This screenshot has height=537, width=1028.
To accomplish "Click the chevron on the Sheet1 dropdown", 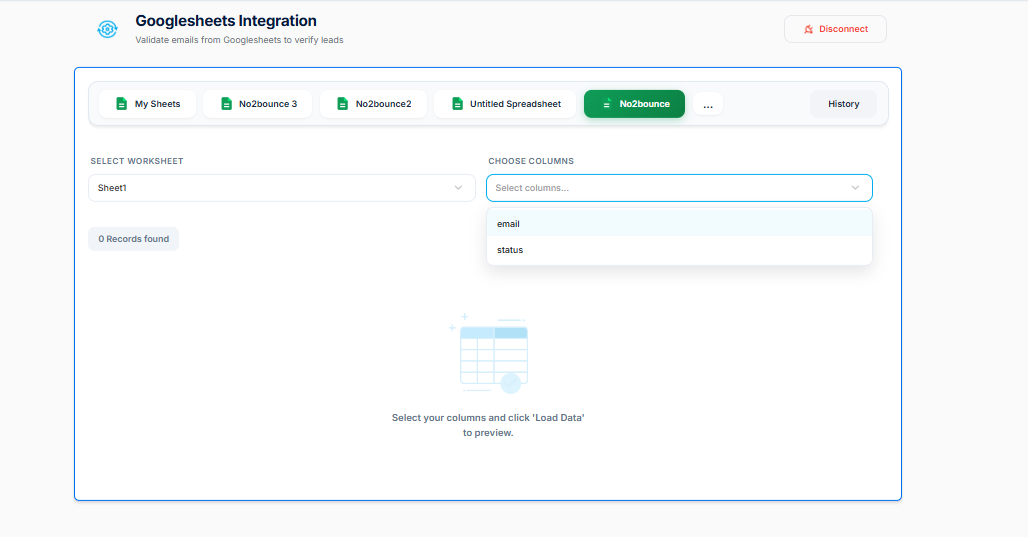I will coord(458,188).
